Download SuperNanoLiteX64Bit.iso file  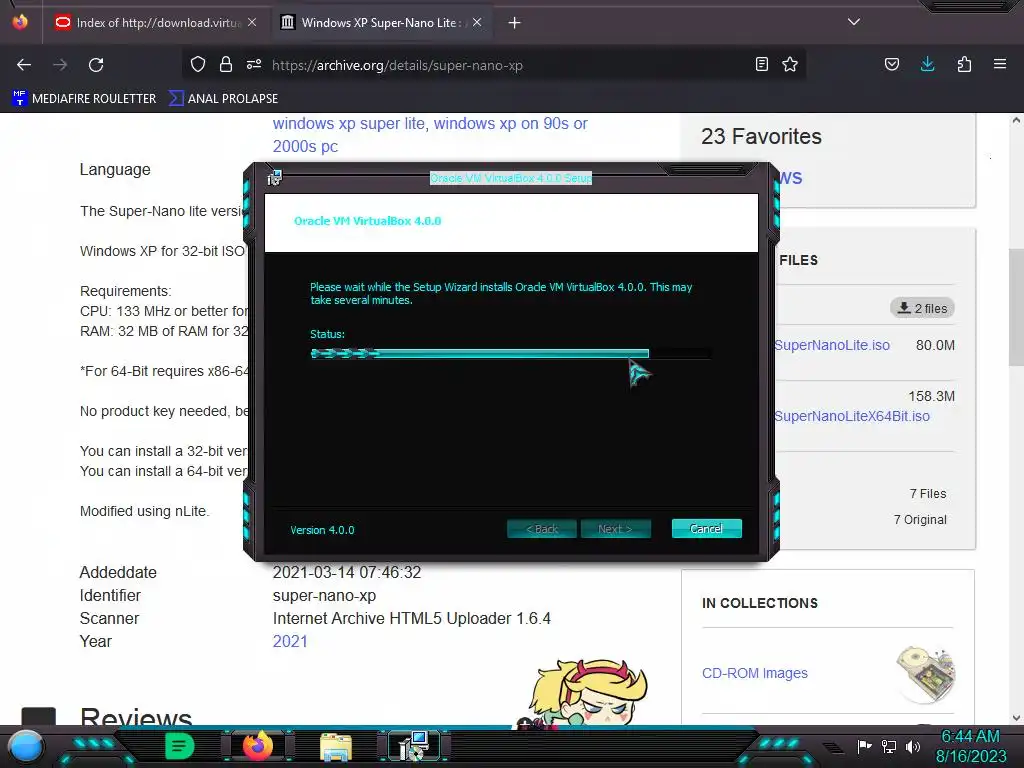pyautogui.click(x=852, y=416)
